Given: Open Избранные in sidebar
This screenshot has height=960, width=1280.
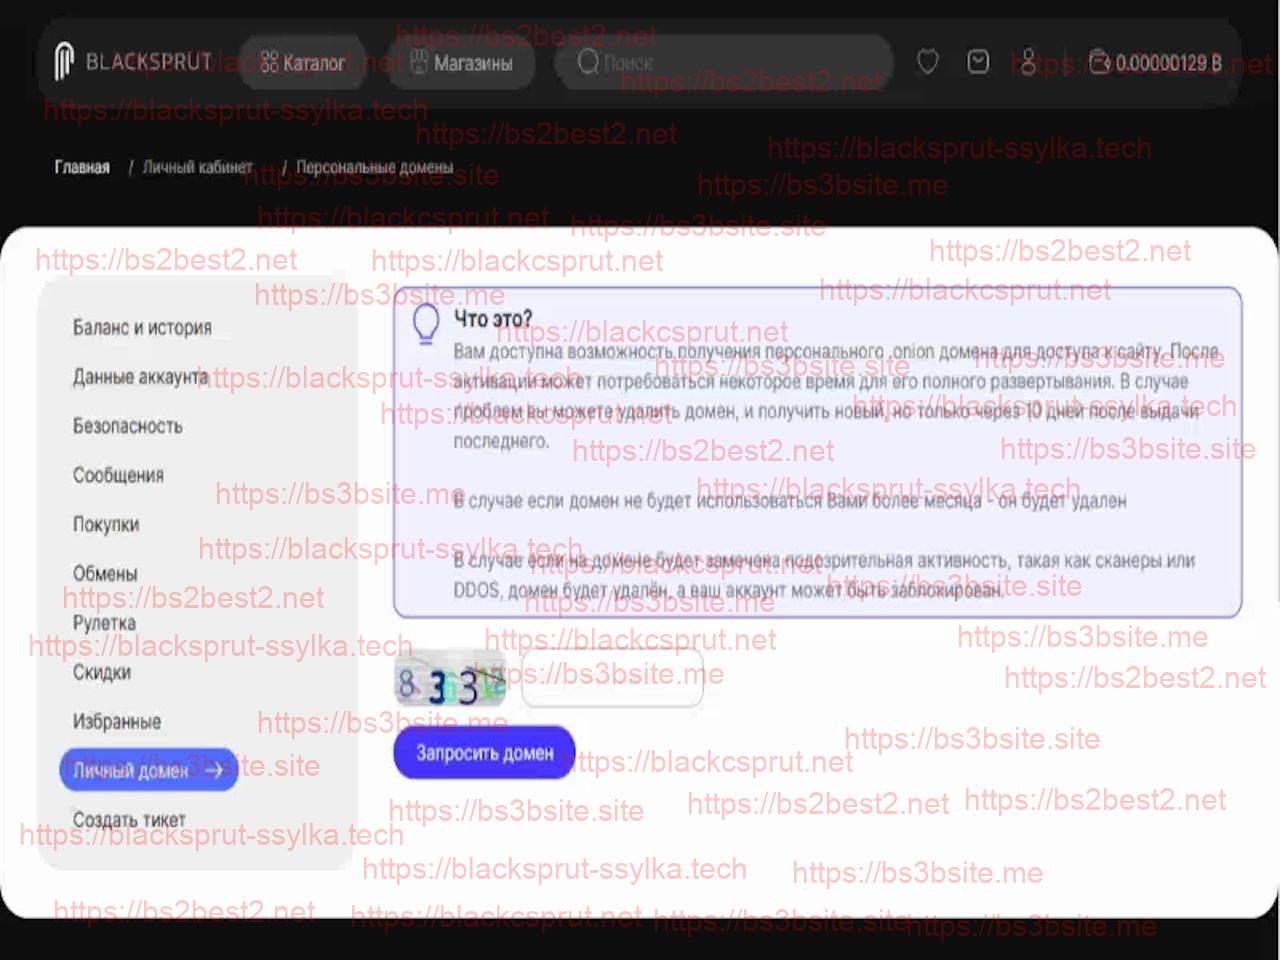Looking at the screenshot, I should pyautogui.click(x=117, y=720).
